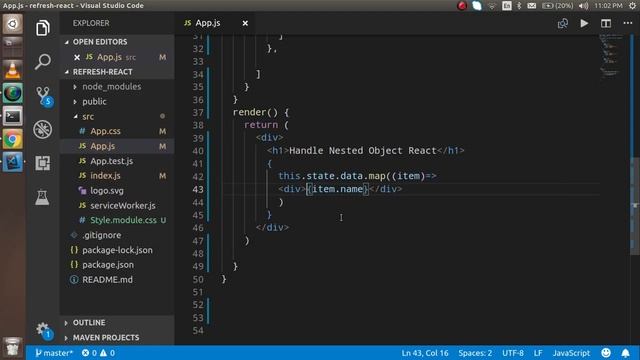Viewport: 640px width, 360px height.
Task: Close the App.js editor tab
Action: 245,23
